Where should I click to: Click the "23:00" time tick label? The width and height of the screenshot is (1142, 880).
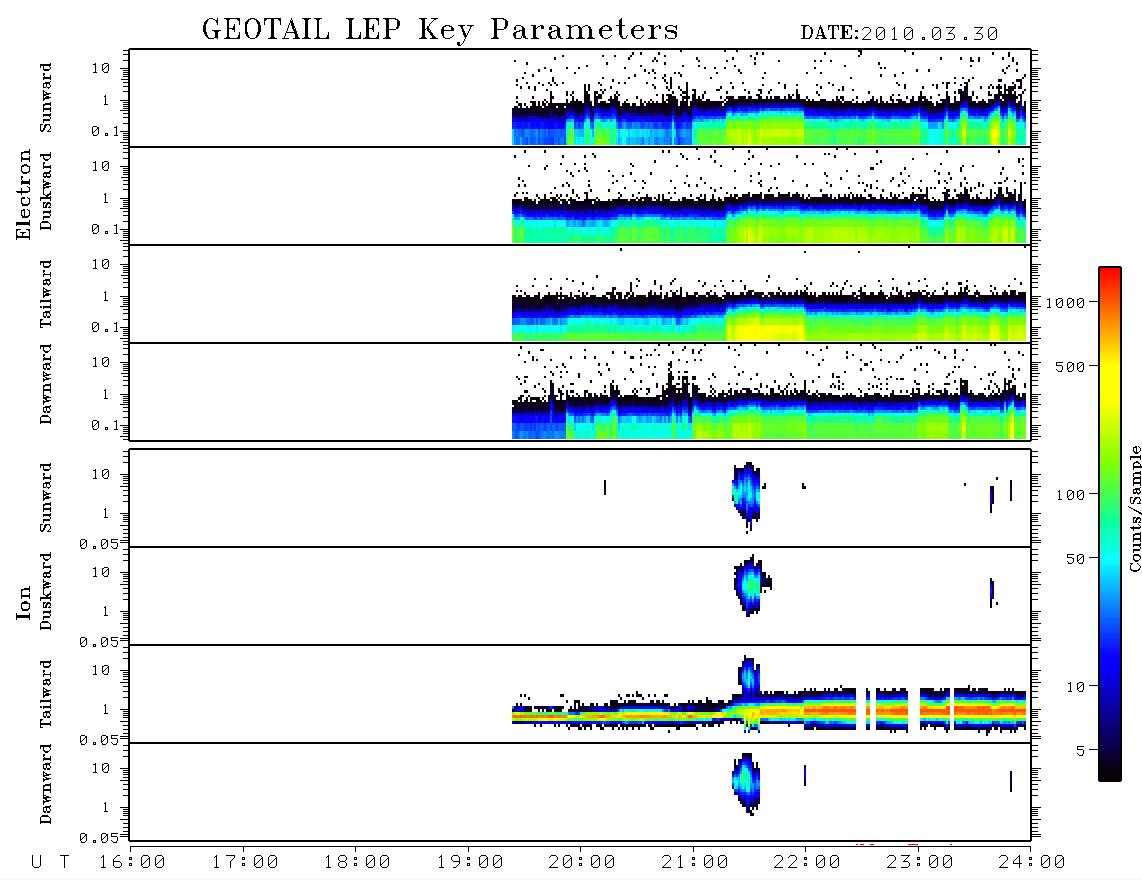click(x=919, y=863)
